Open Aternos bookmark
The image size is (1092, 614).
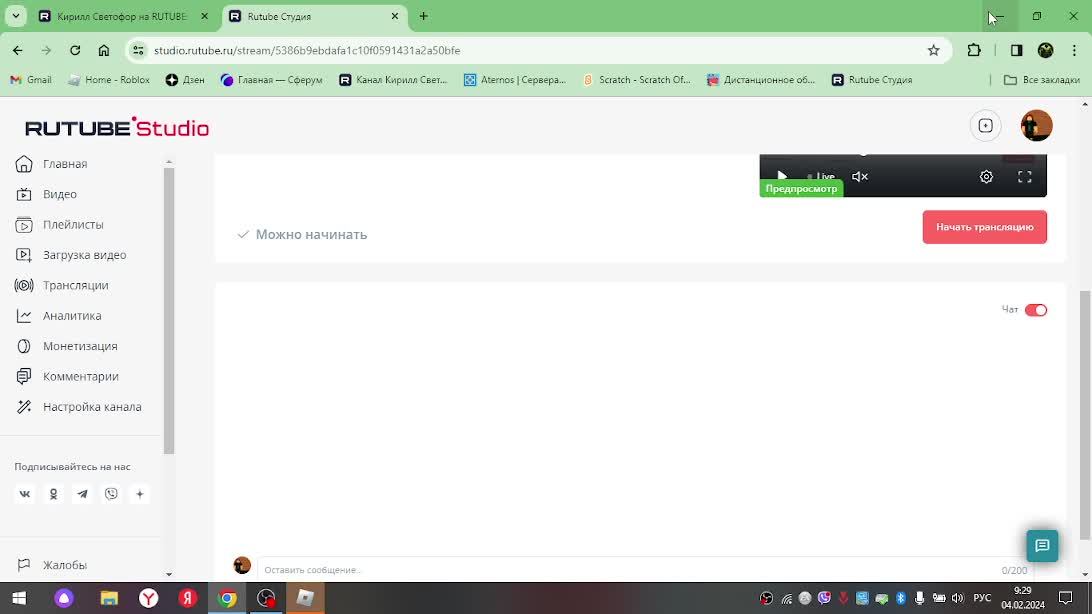click(x=515, y=80)
